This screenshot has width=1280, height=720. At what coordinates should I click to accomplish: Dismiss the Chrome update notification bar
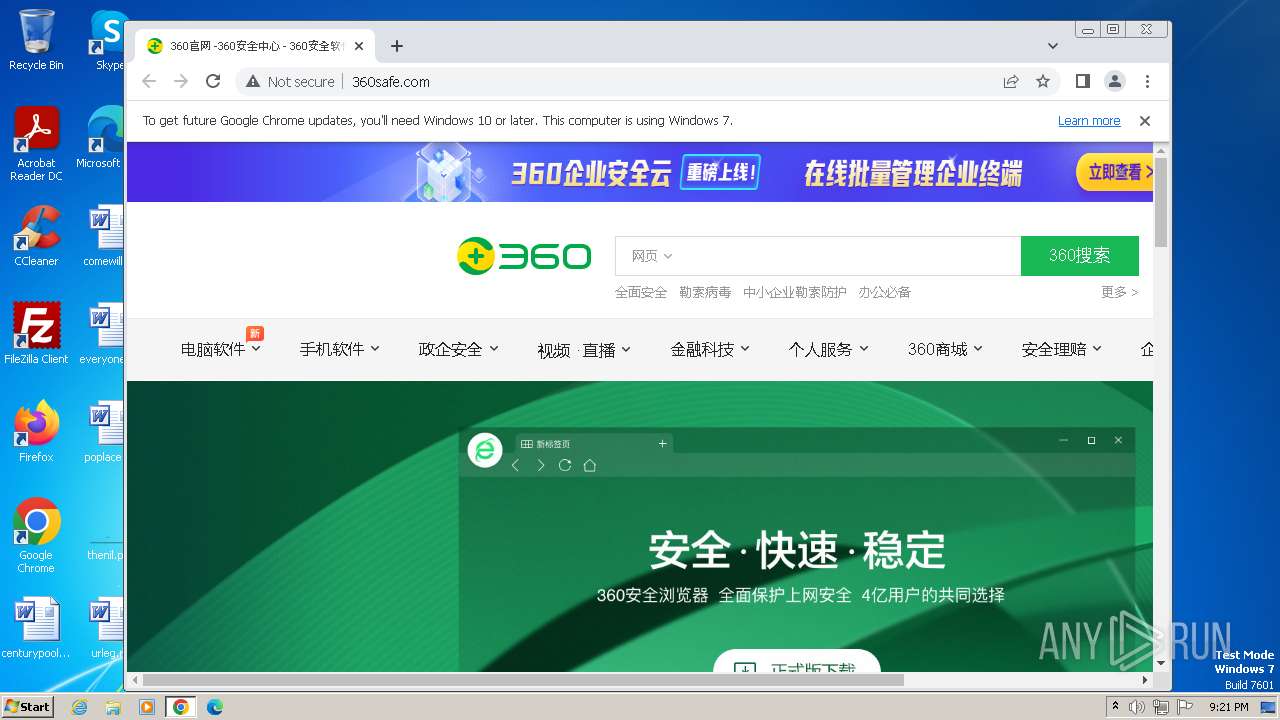[1145, 121]
